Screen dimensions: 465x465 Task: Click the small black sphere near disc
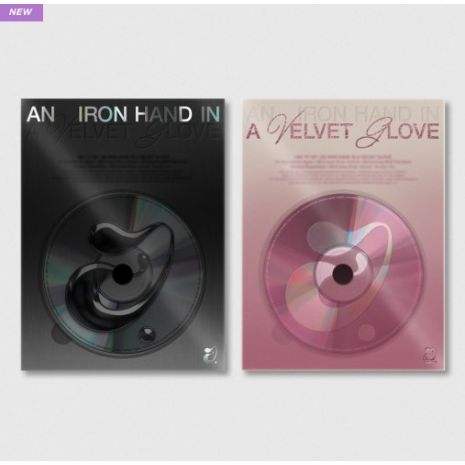146,334
